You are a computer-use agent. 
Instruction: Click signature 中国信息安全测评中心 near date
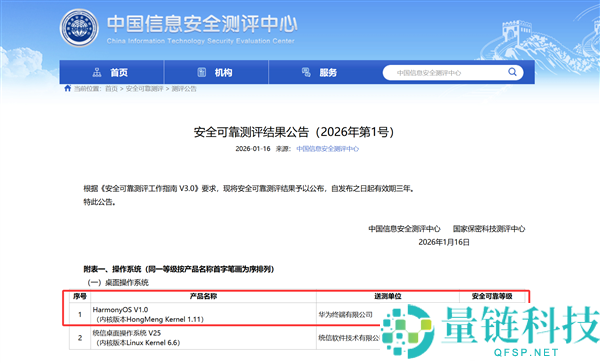[x=404, y=229]
